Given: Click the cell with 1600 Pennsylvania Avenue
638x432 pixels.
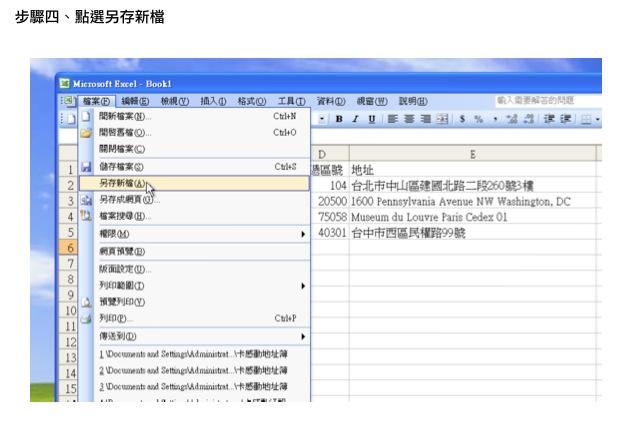Looking at the screenshot, I should click(x=472, y=201).
